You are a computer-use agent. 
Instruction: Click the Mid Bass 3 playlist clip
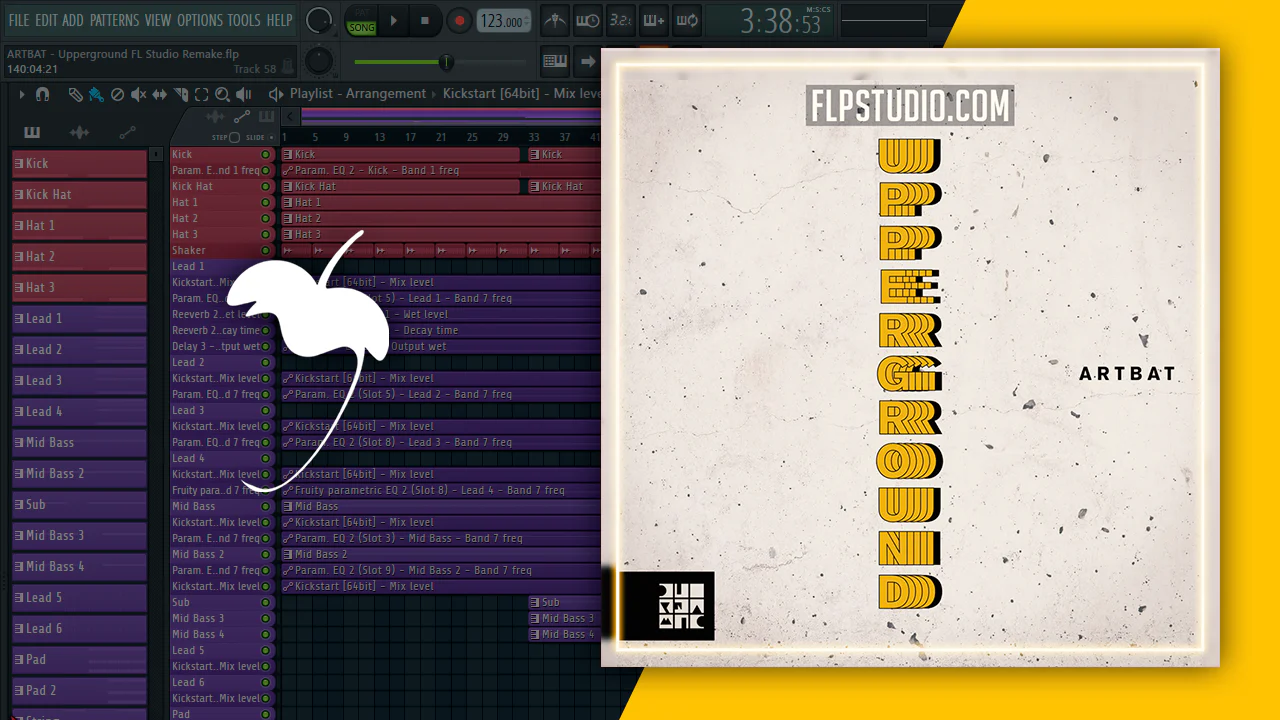click(x=564, y=618)
